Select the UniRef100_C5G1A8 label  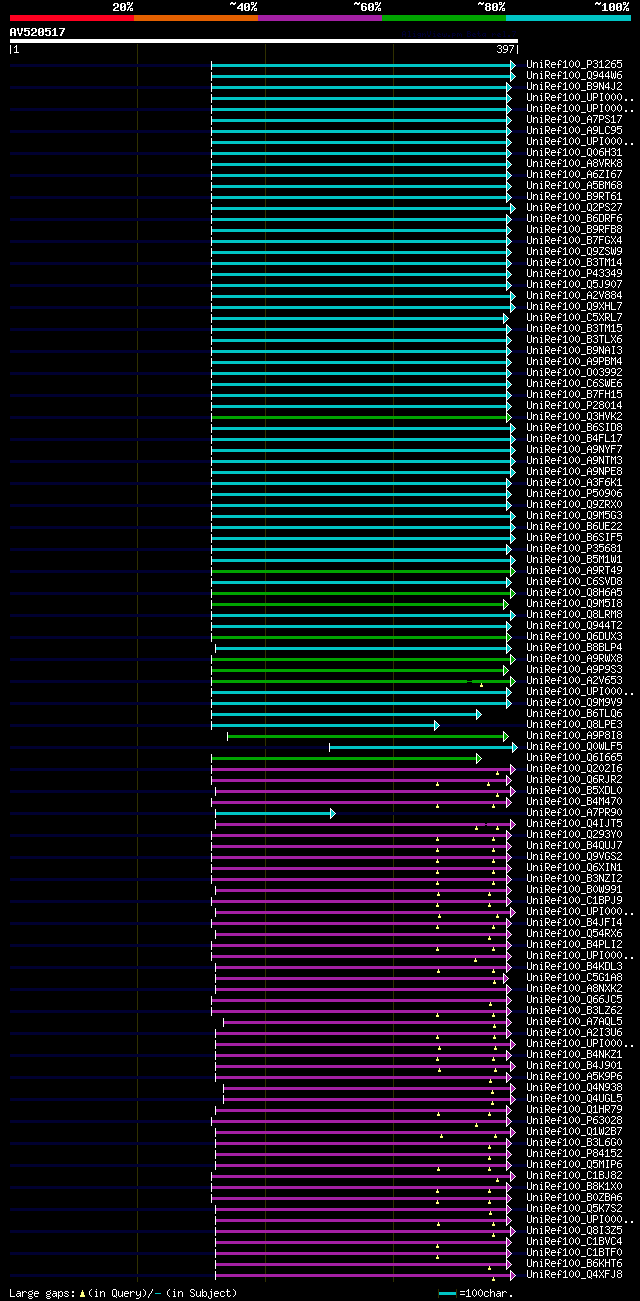click(574, 978)
